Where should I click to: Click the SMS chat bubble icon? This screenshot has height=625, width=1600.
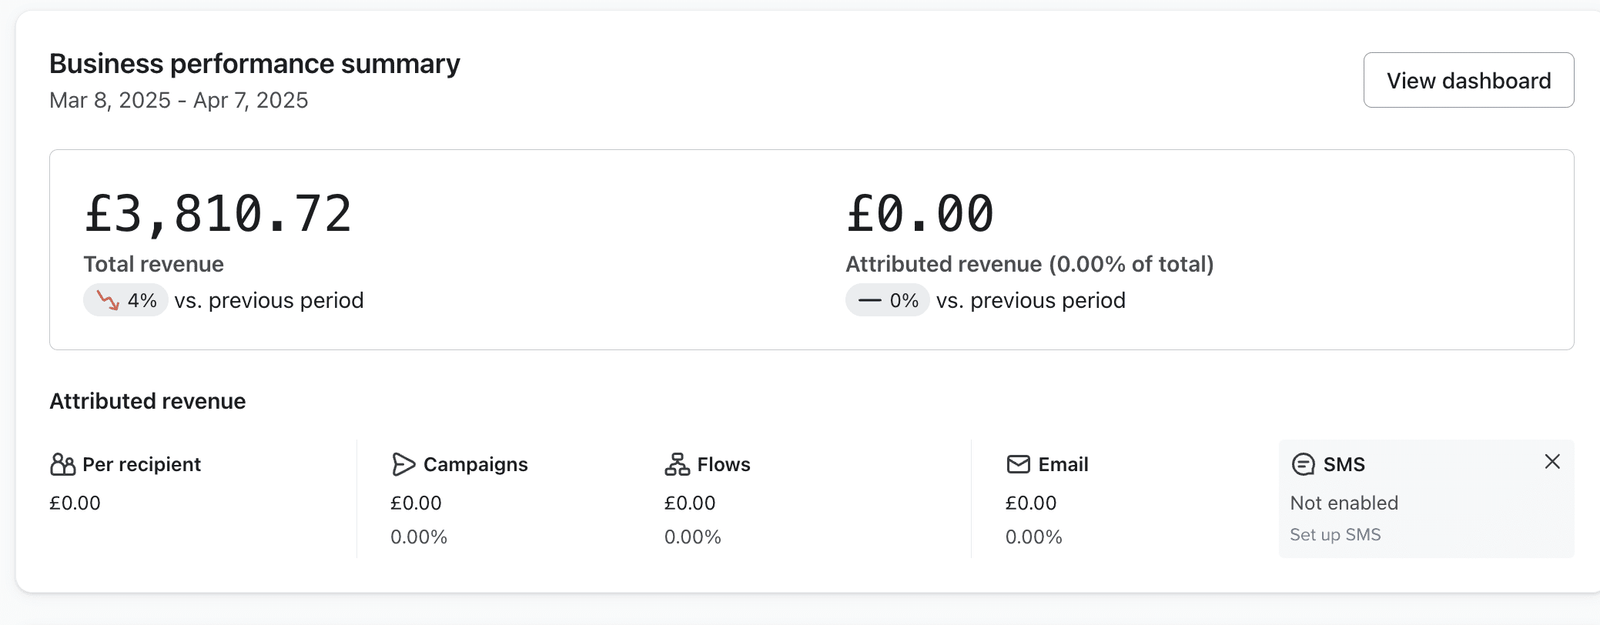pyautogui.click(x=1303, y=465)
